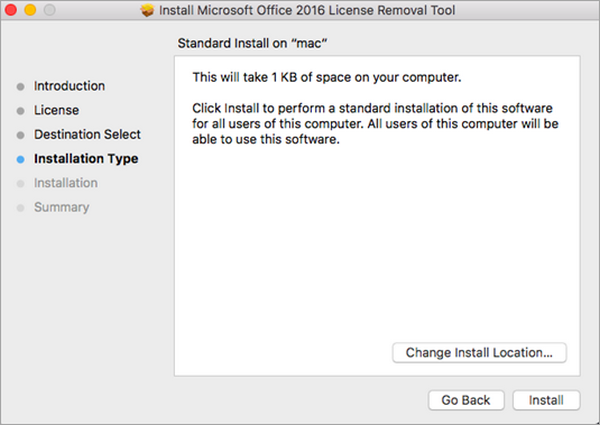Click the greyed Installation step label
Viewport: 600px width, 425px height.
[65, 183]
